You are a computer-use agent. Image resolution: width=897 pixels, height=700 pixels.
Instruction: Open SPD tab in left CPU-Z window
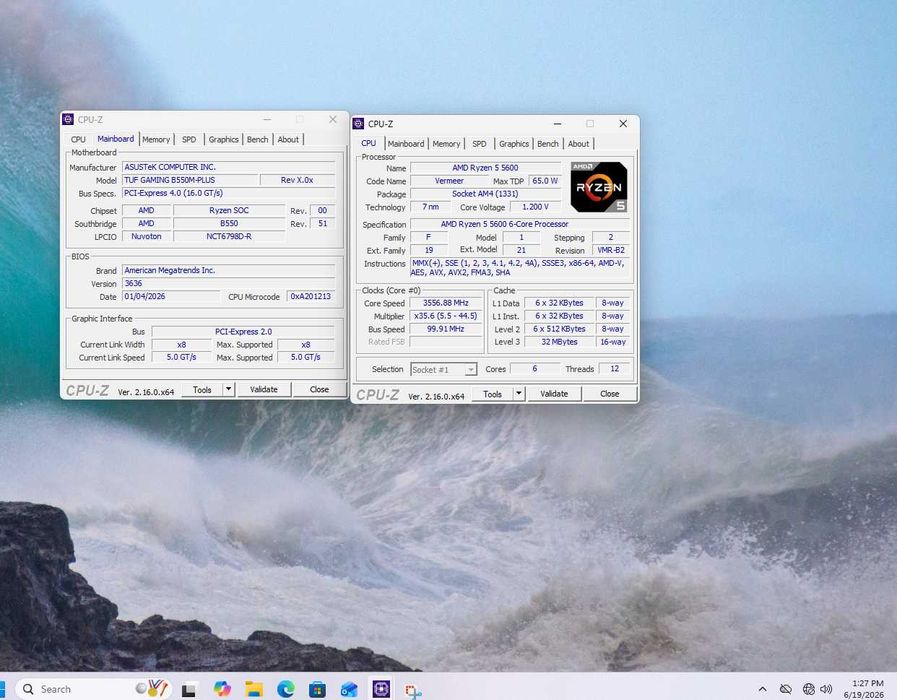(x=189, y=139)
